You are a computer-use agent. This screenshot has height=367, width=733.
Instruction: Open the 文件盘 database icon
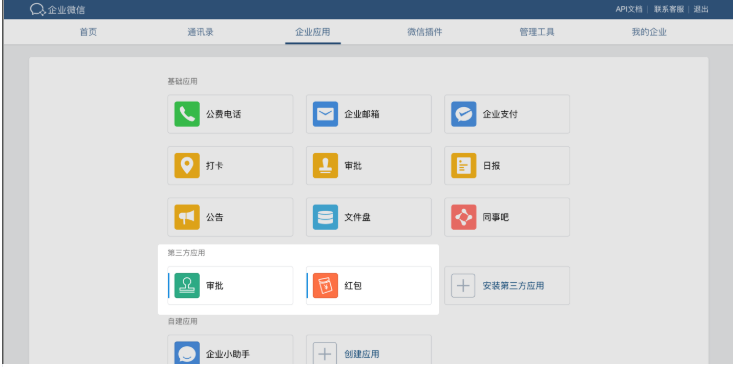pyautogui.click(x=325, y=217)
